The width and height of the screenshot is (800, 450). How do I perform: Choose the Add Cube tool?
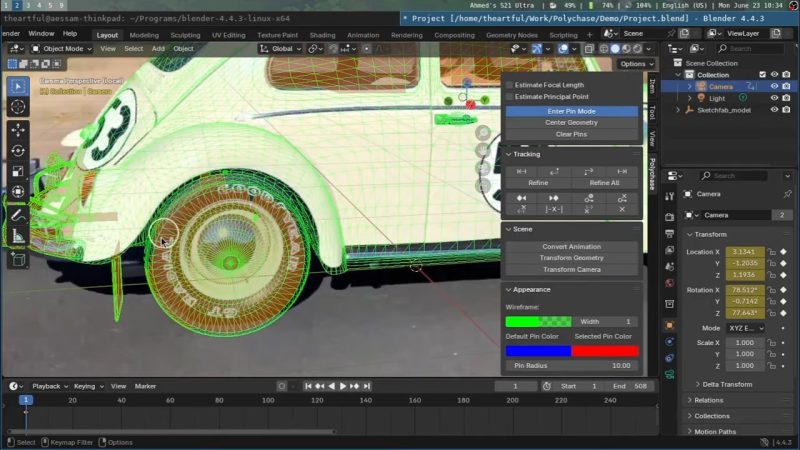click(x=18, y=259)
